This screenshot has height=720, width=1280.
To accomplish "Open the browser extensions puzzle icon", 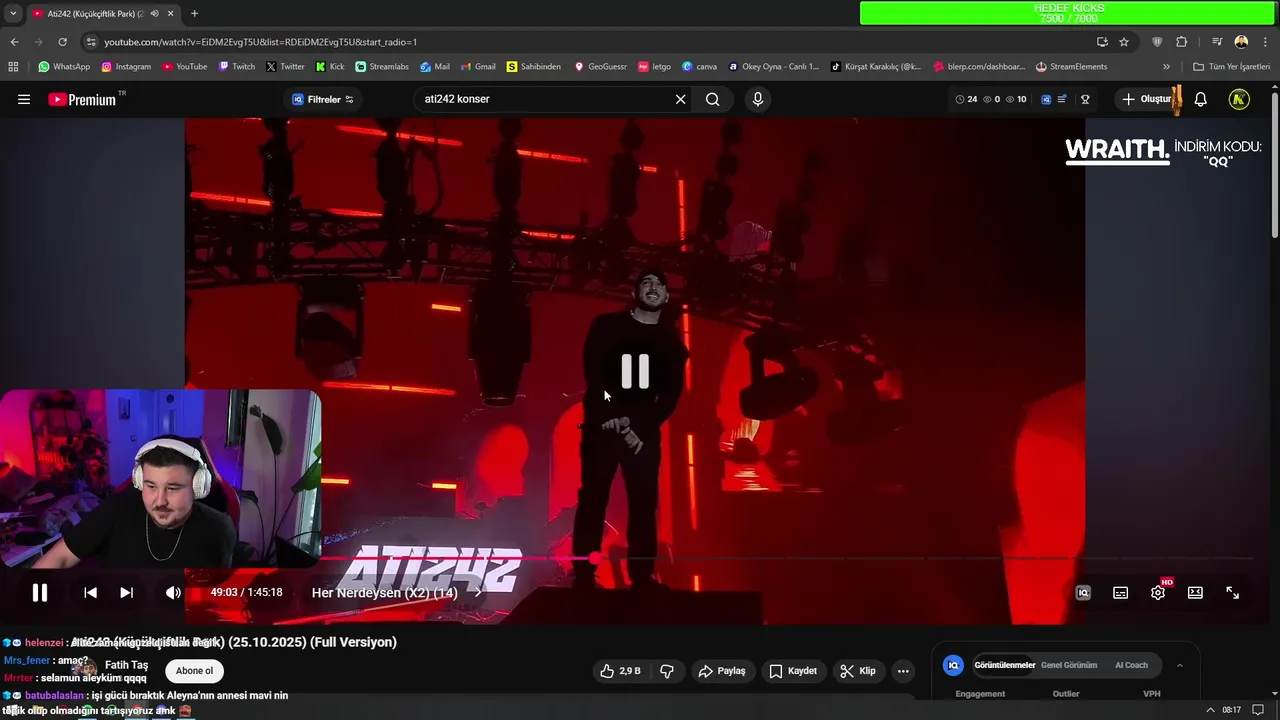I will click(1181, 42).
